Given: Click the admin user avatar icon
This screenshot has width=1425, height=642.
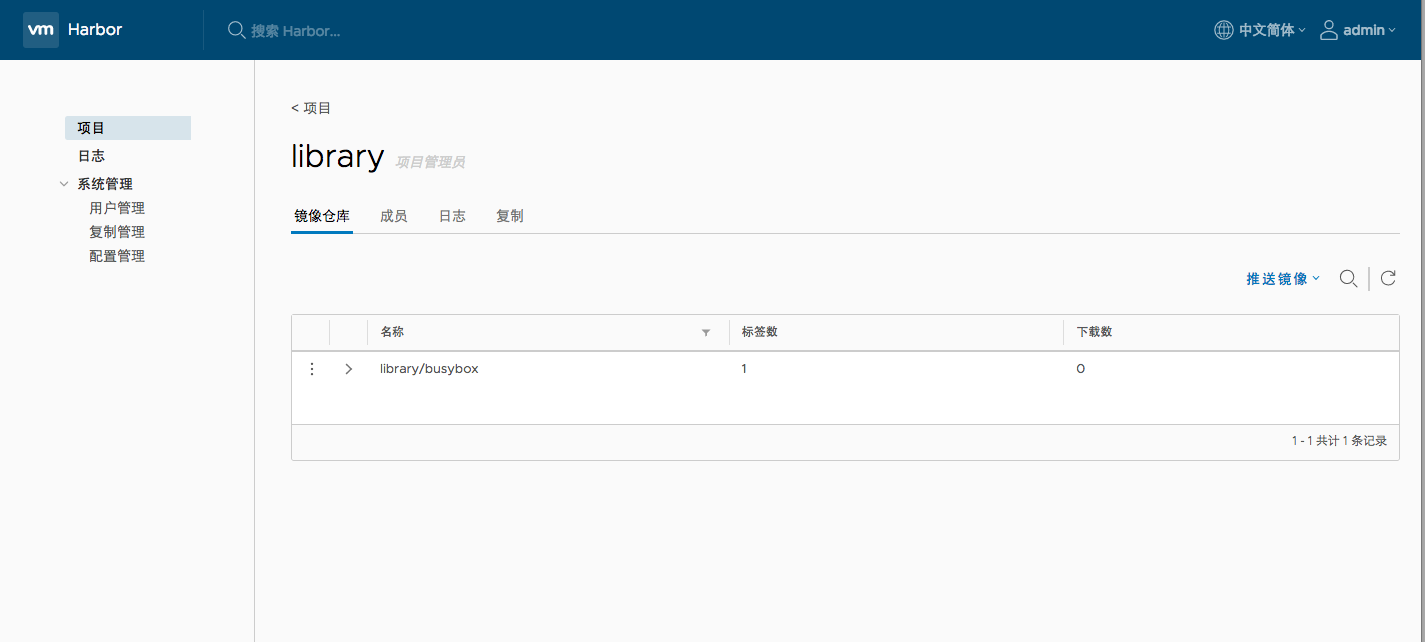Looking at the screenshot, I should 1329,30.
